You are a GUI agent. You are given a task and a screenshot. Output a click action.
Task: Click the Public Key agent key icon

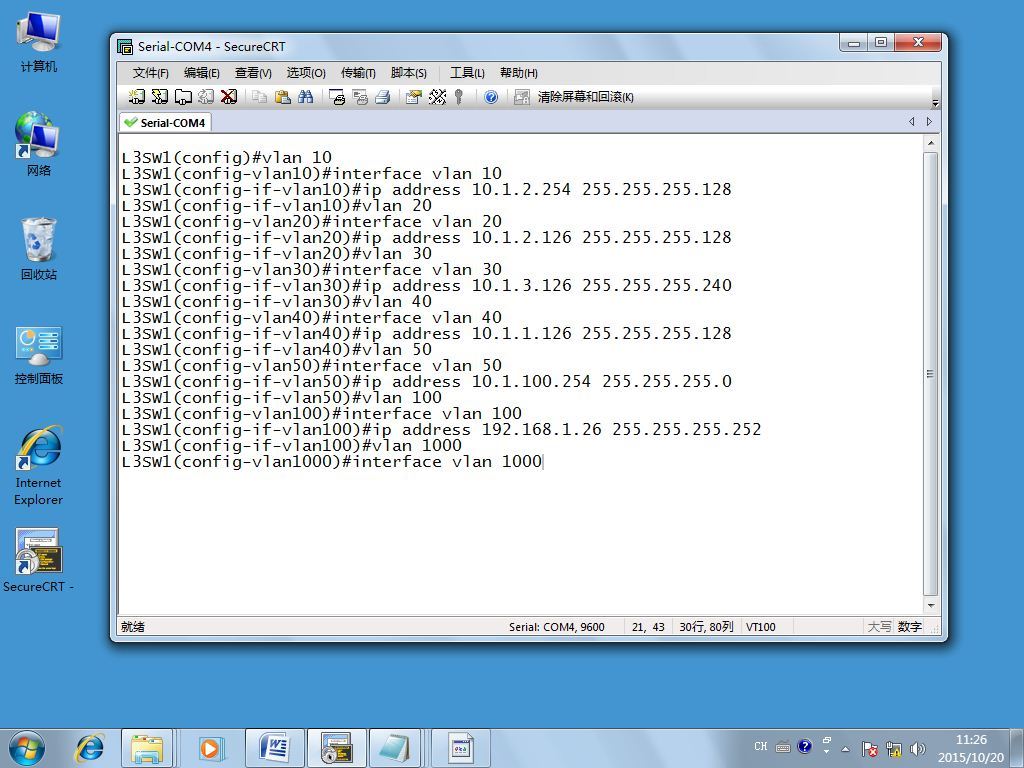(x=459, y=97)
